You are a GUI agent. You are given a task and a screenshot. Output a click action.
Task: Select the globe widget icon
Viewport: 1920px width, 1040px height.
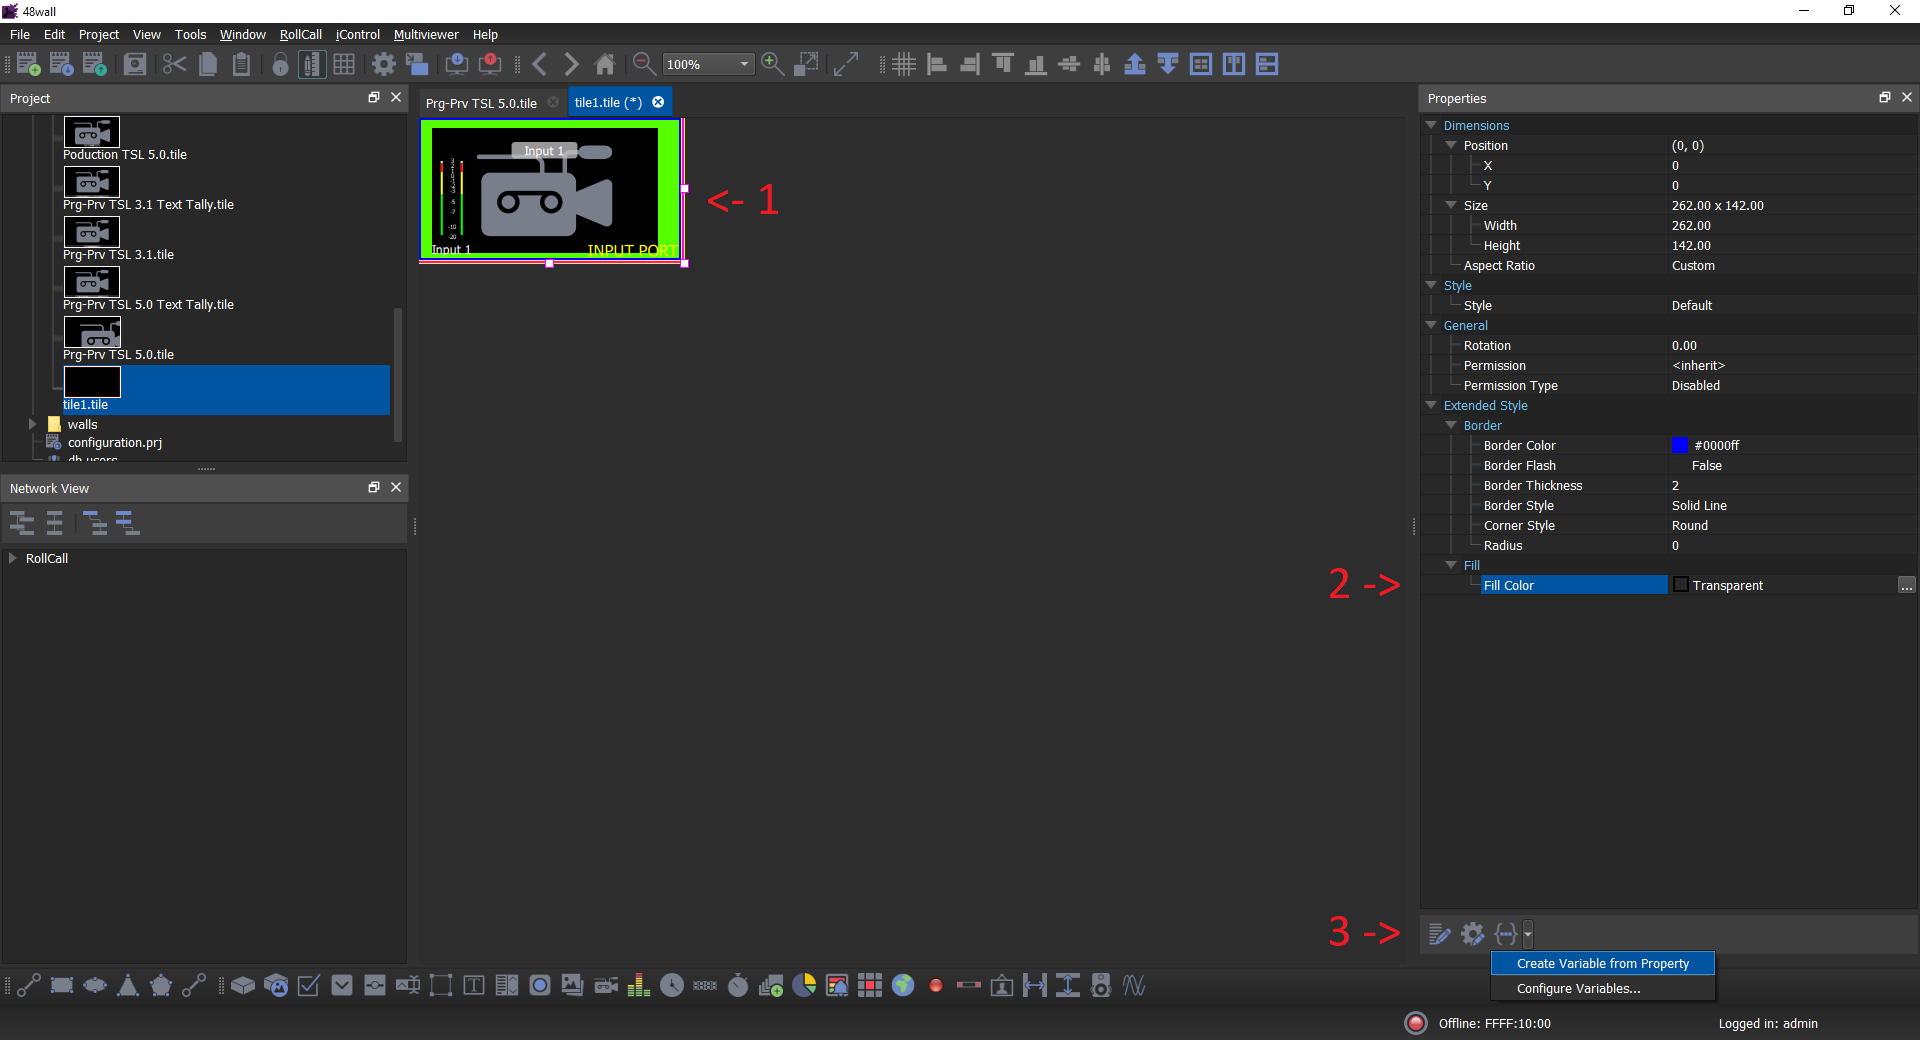[903, 986]
